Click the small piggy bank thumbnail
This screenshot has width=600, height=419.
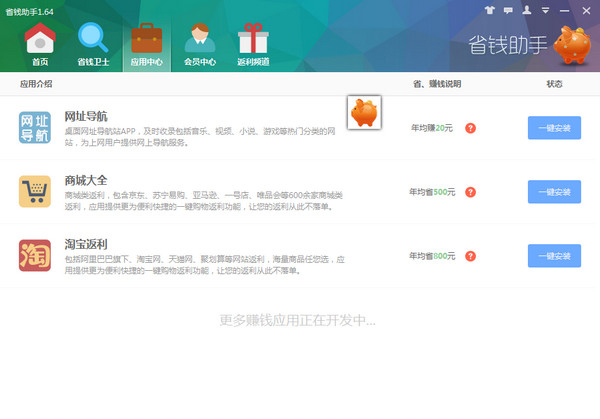(x=364, y=112)
